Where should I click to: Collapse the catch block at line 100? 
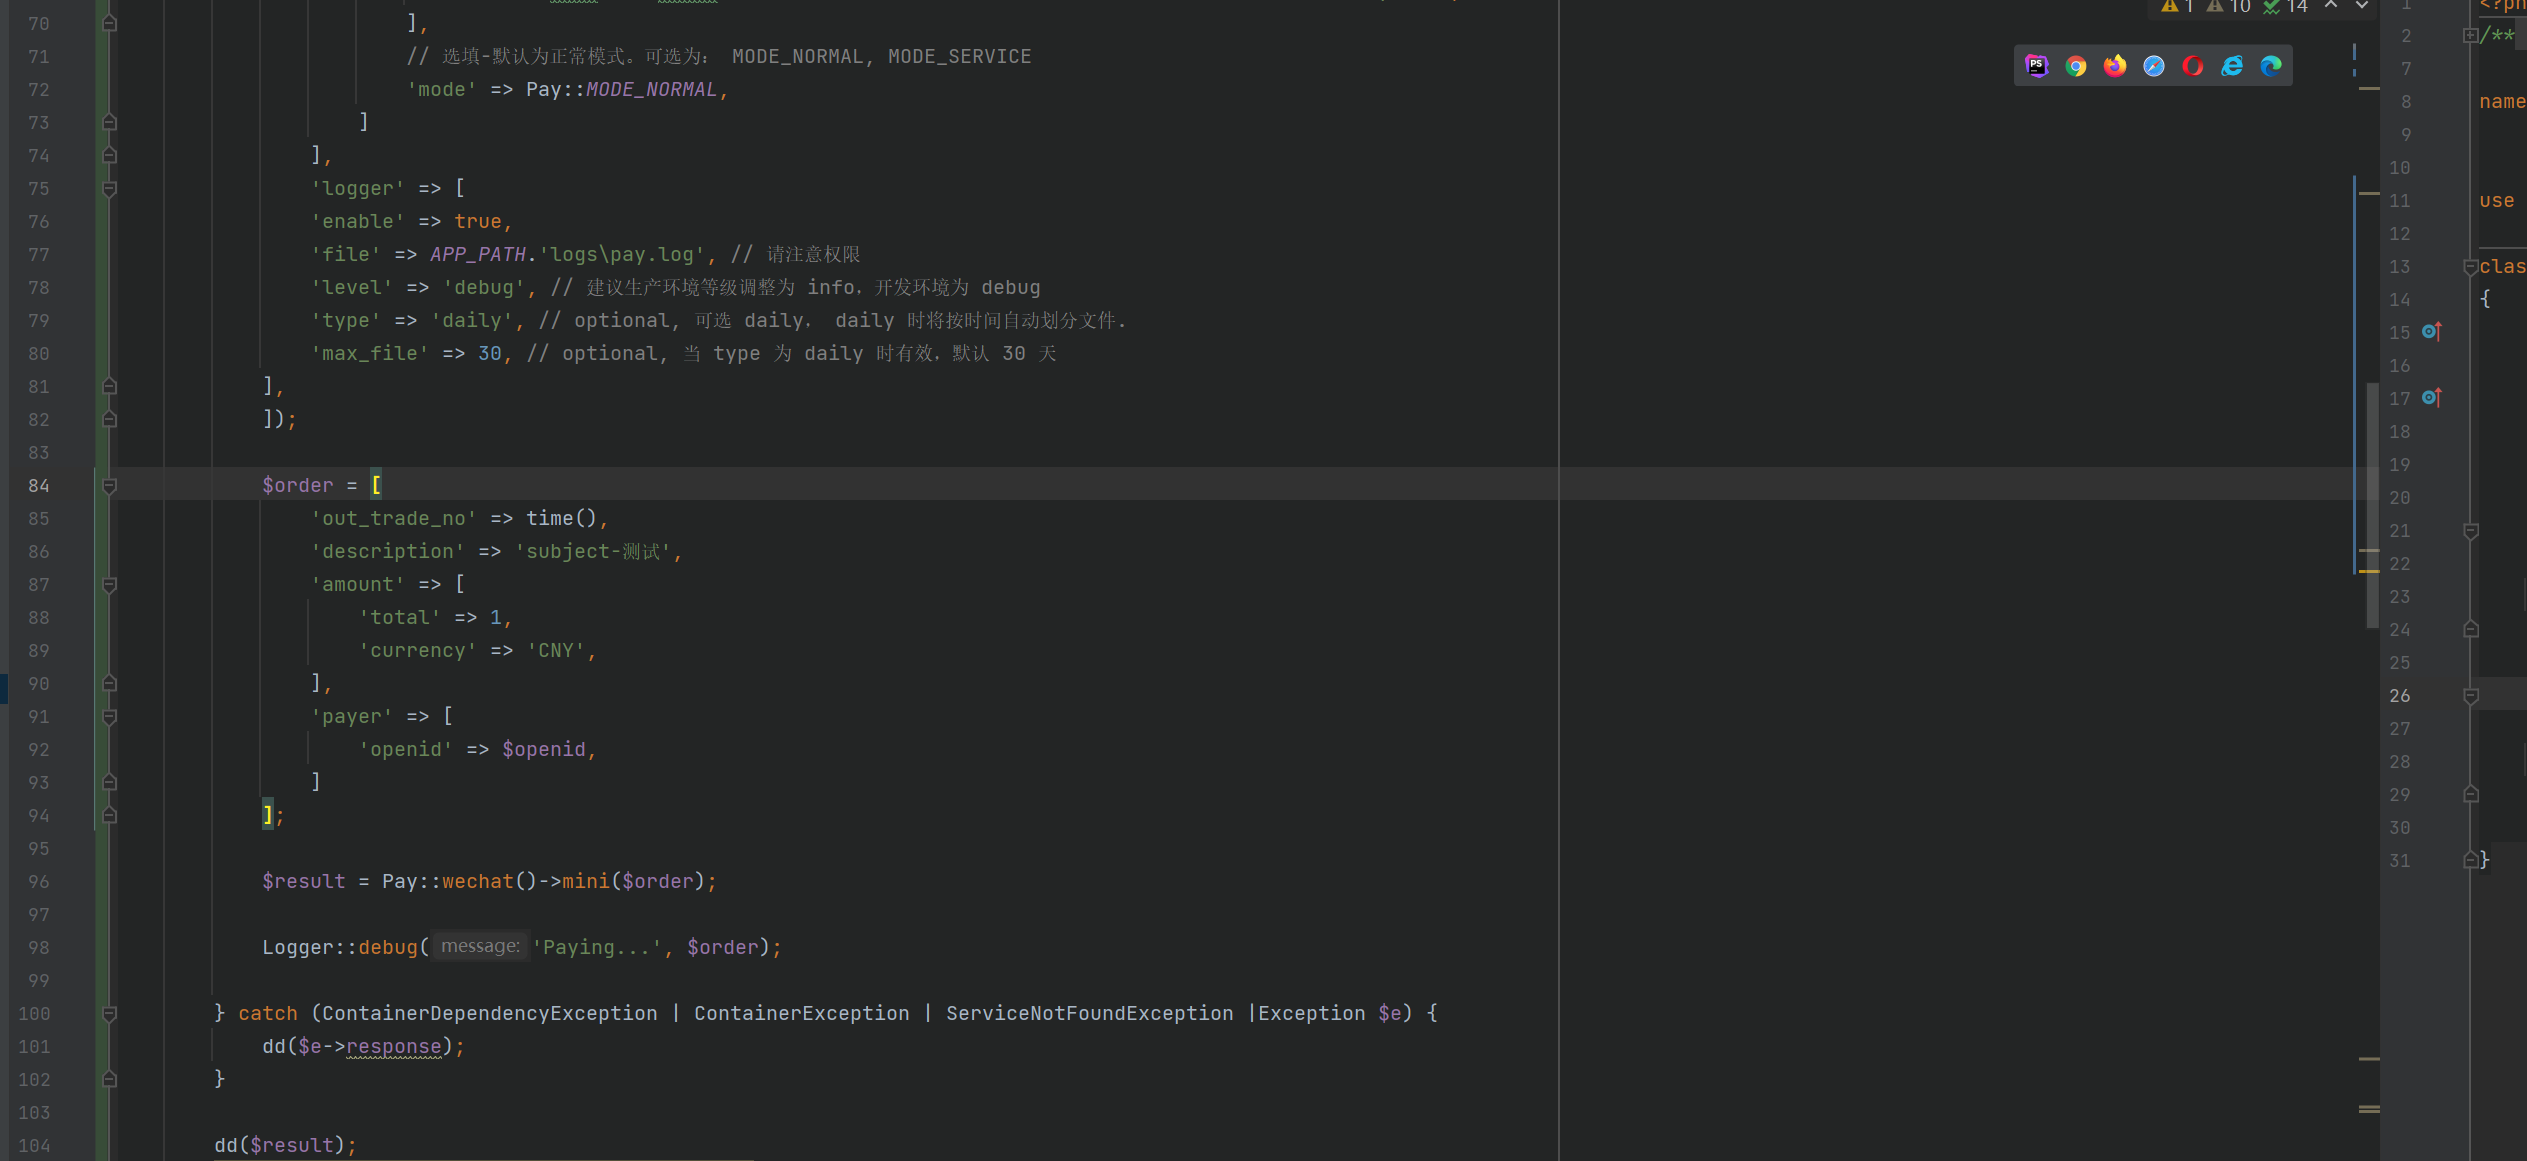click(x=110, y=1013)
